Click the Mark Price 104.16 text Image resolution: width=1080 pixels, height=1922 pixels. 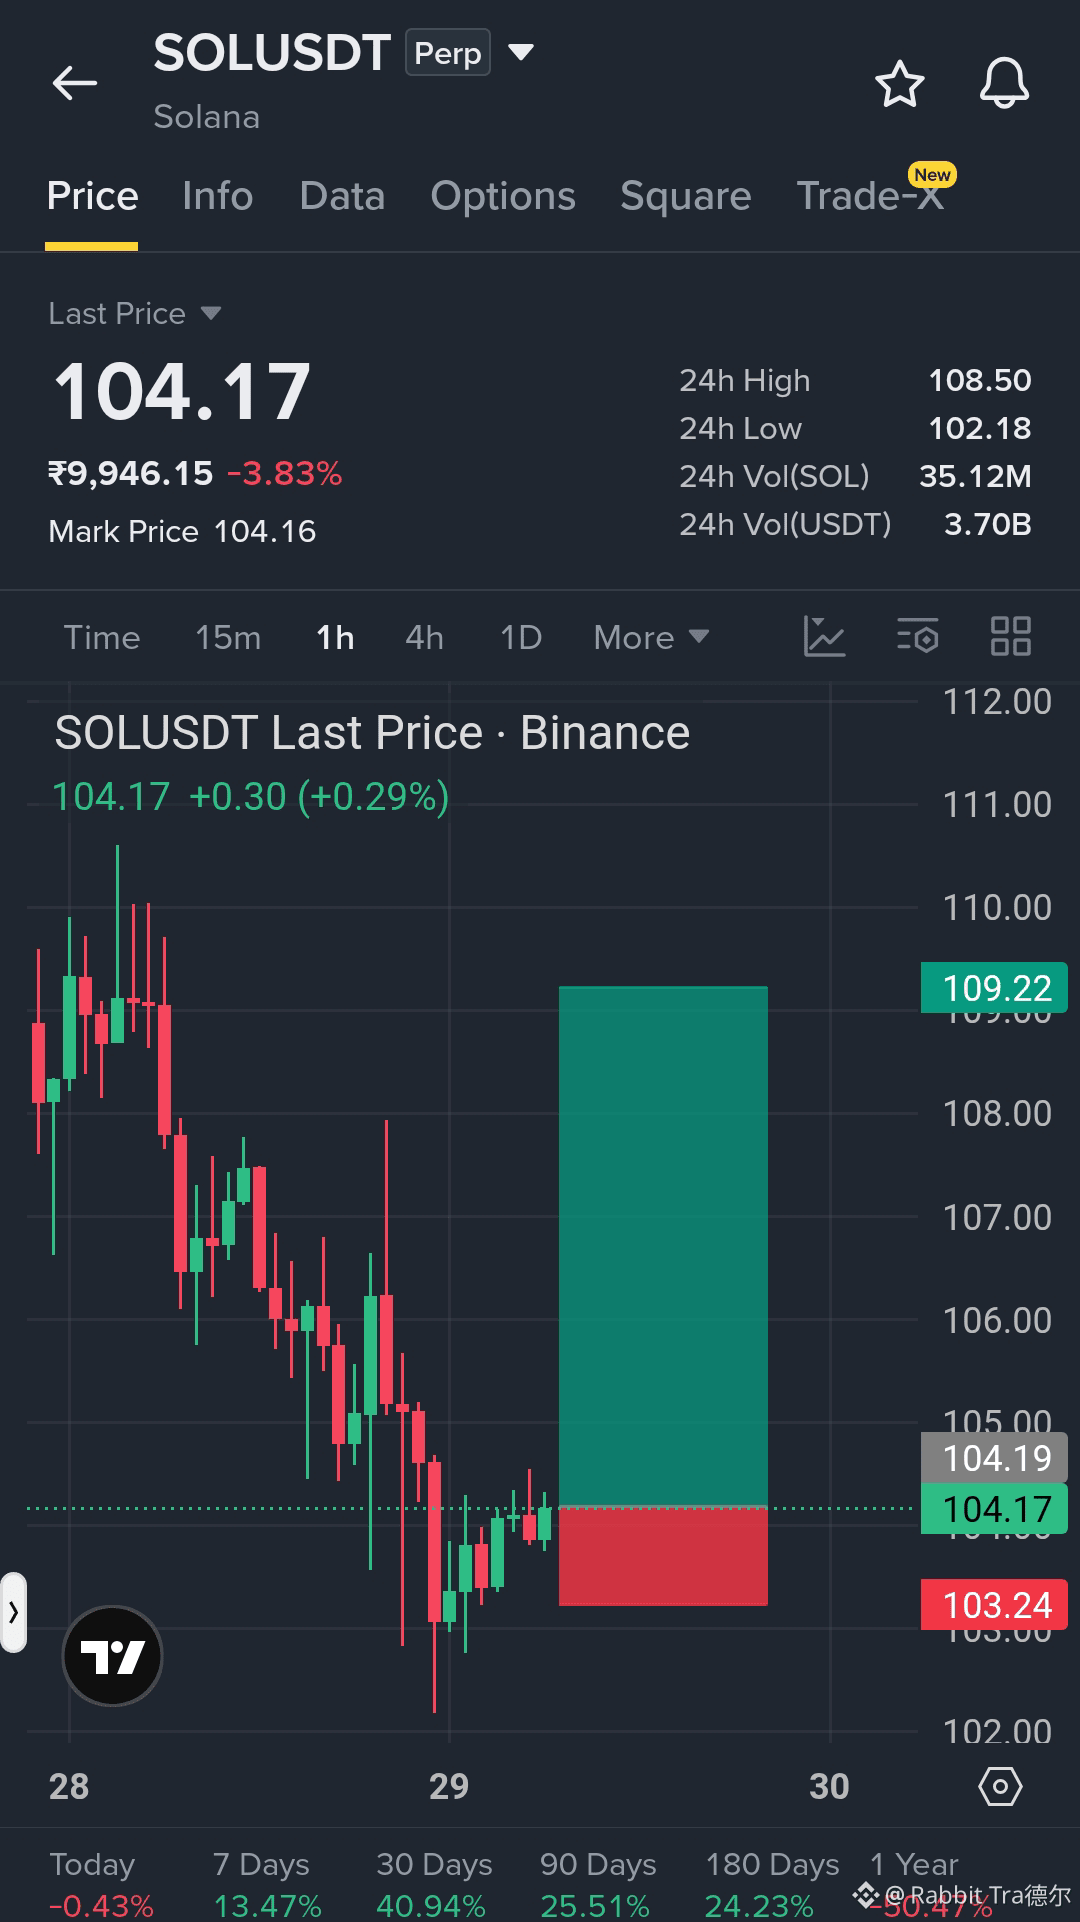click(x=182, y=531)
